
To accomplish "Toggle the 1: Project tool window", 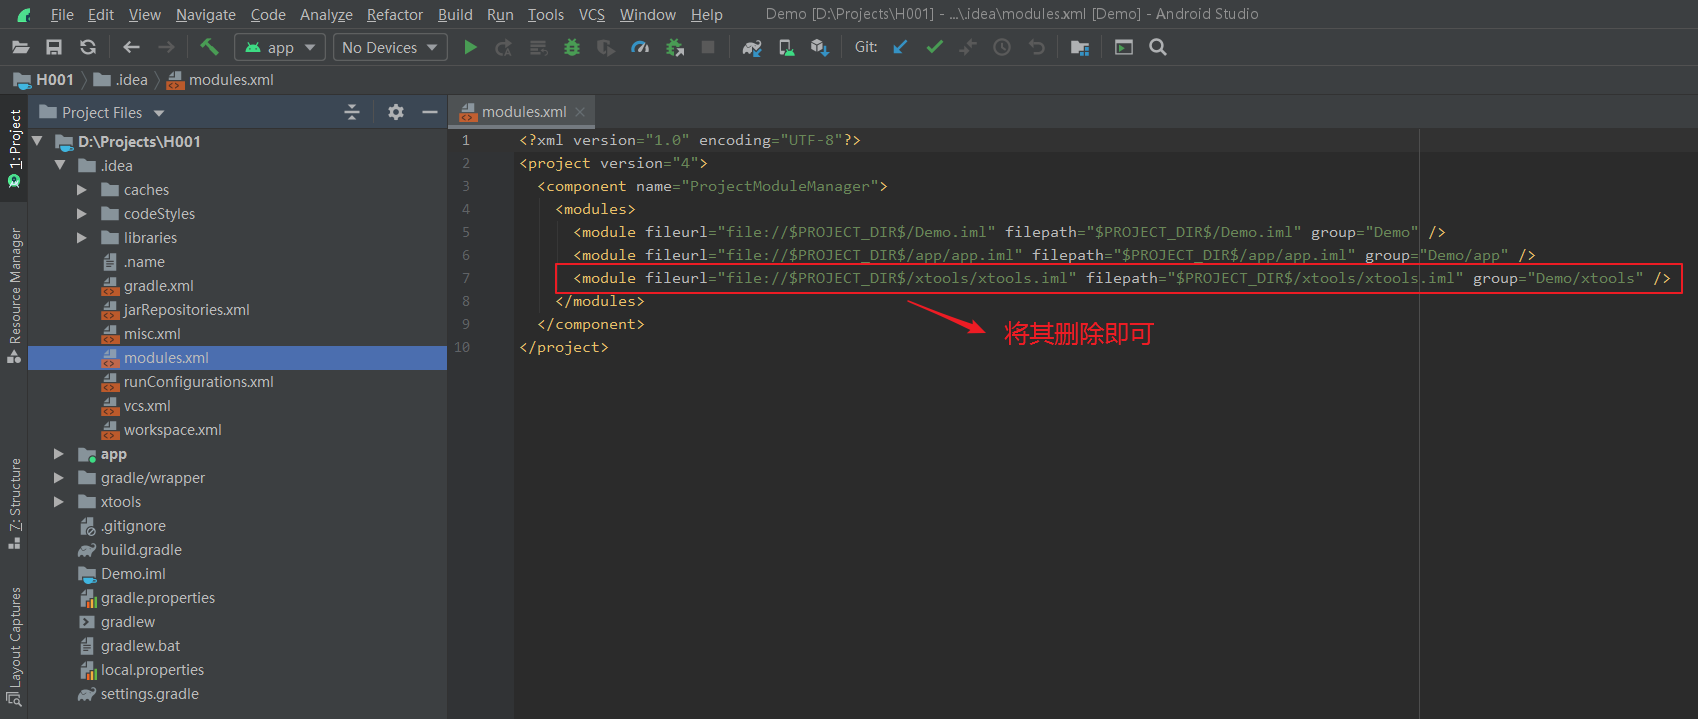I will (14, 148).
